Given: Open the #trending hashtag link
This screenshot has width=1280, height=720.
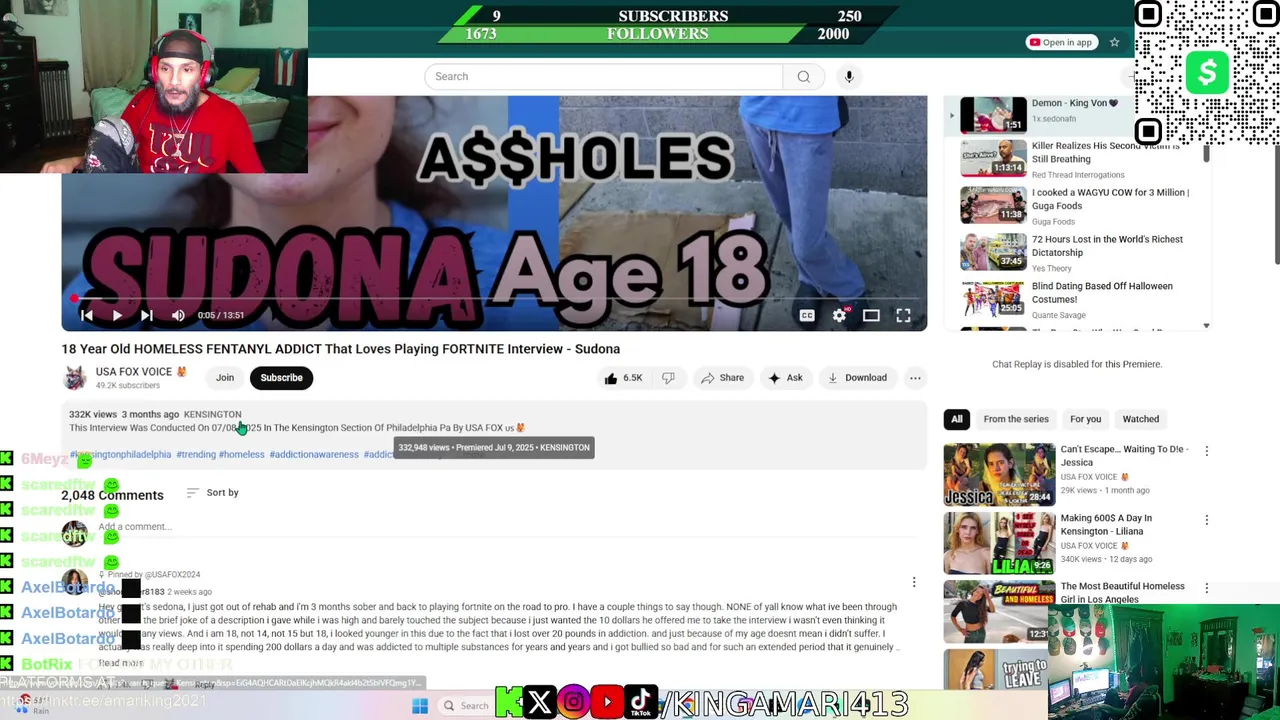Looking at the screenshot, I should (196, 455).
